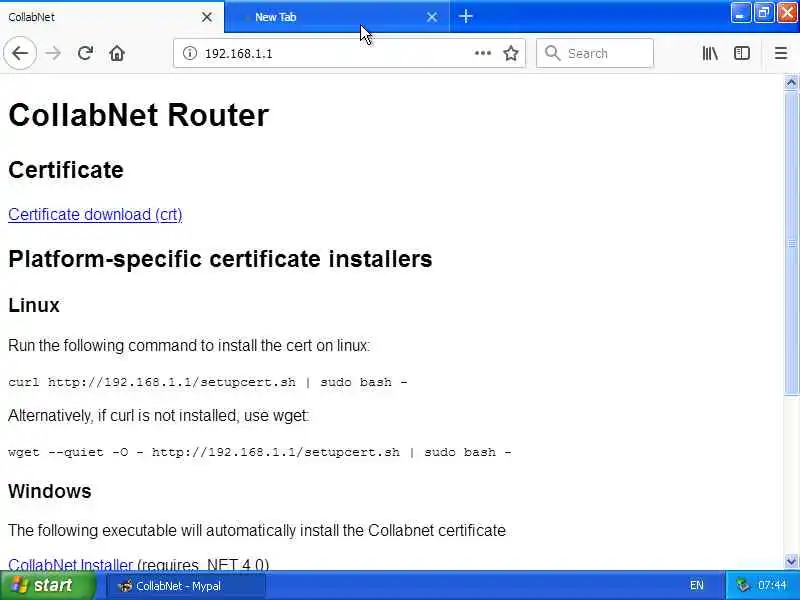Click the network tray icon
800x600 pixels.
(x=742, y=585)
